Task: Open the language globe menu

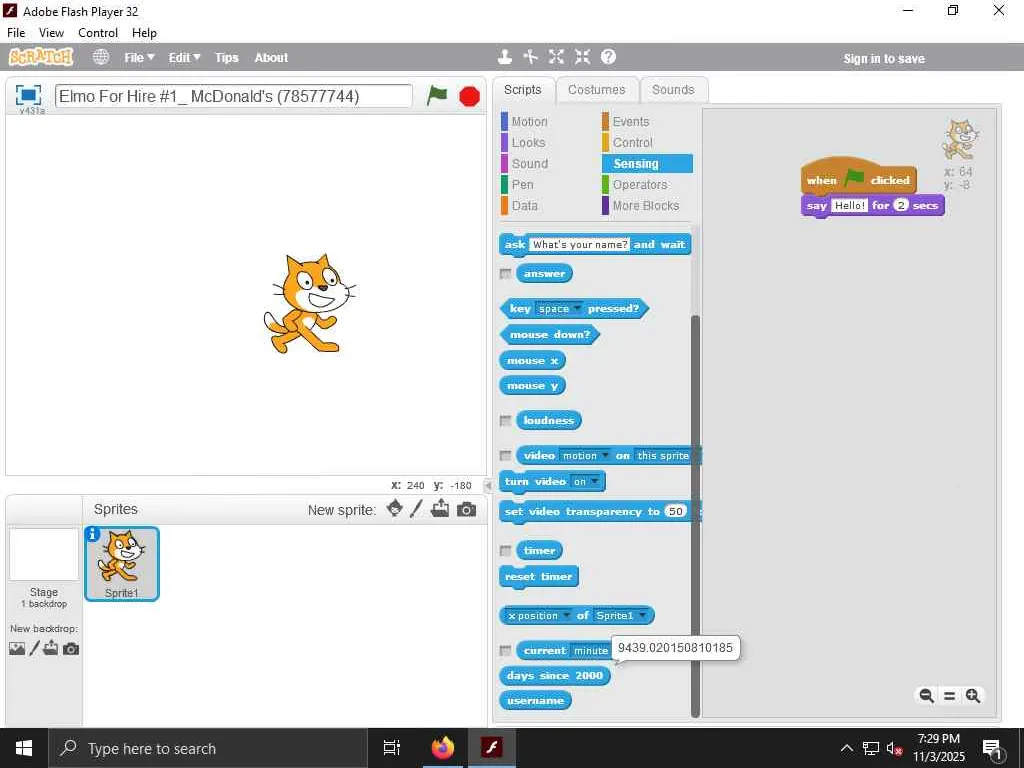Action: 101,57
